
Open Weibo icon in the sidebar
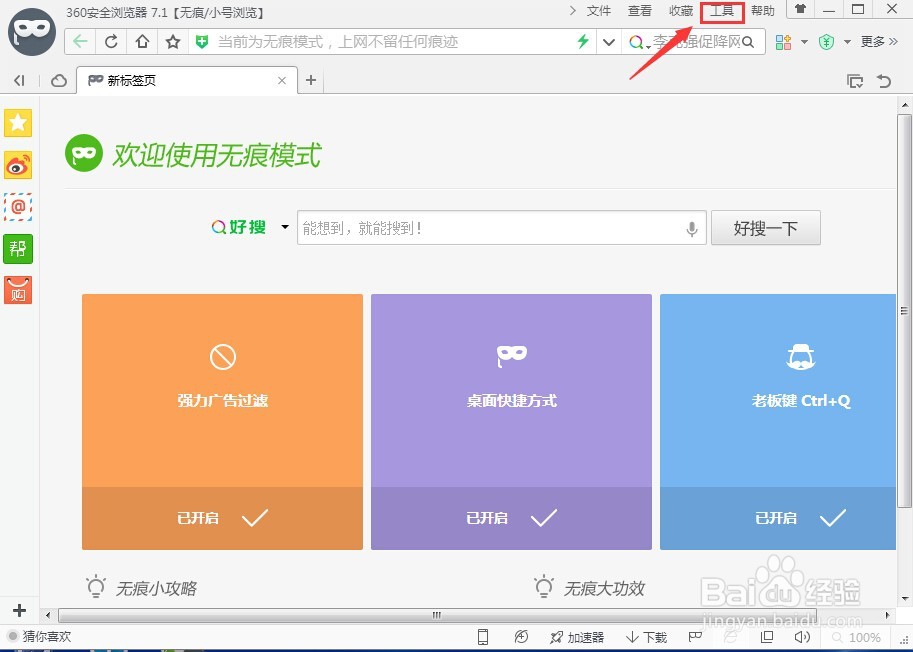pyautogui.click(x=18, y=165)
